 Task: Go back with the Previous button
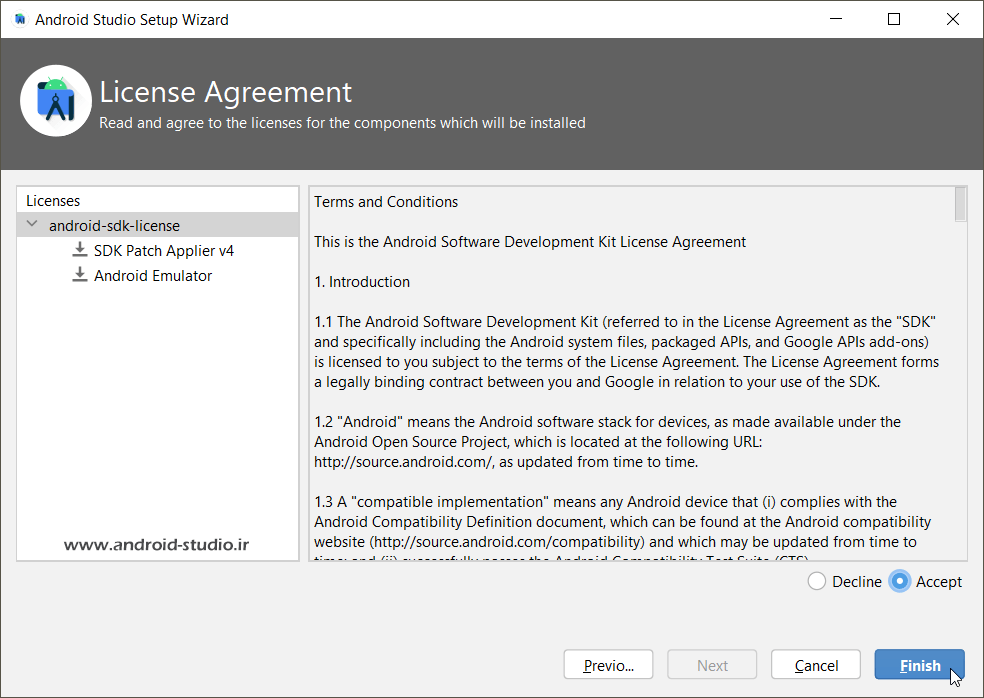(x=608, y=665)
